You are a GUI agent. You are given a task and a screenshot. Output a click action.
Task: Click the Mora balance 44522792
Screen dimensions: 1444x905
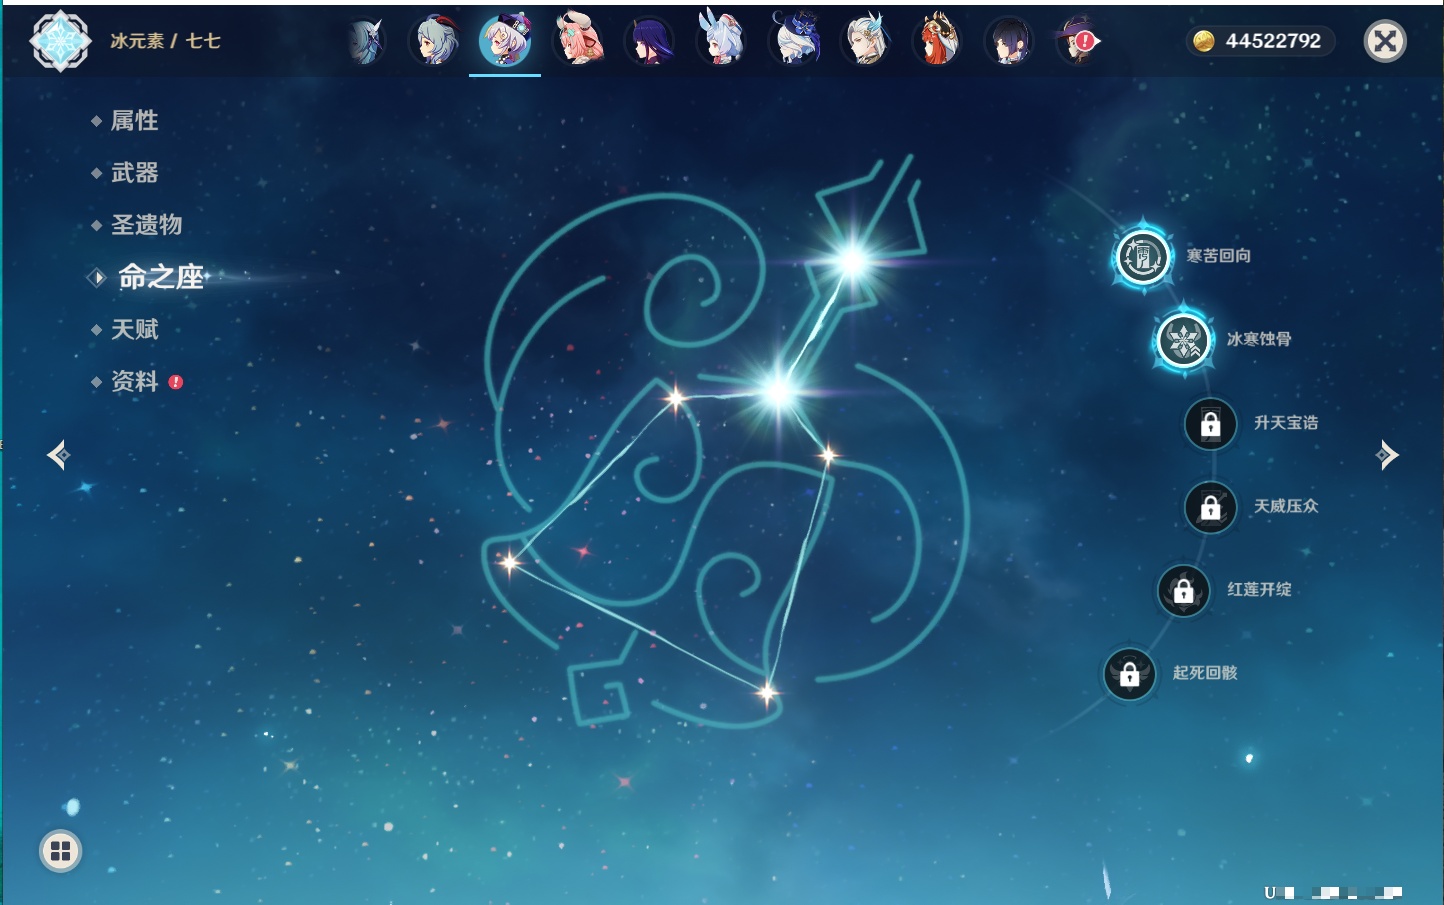1273,41
